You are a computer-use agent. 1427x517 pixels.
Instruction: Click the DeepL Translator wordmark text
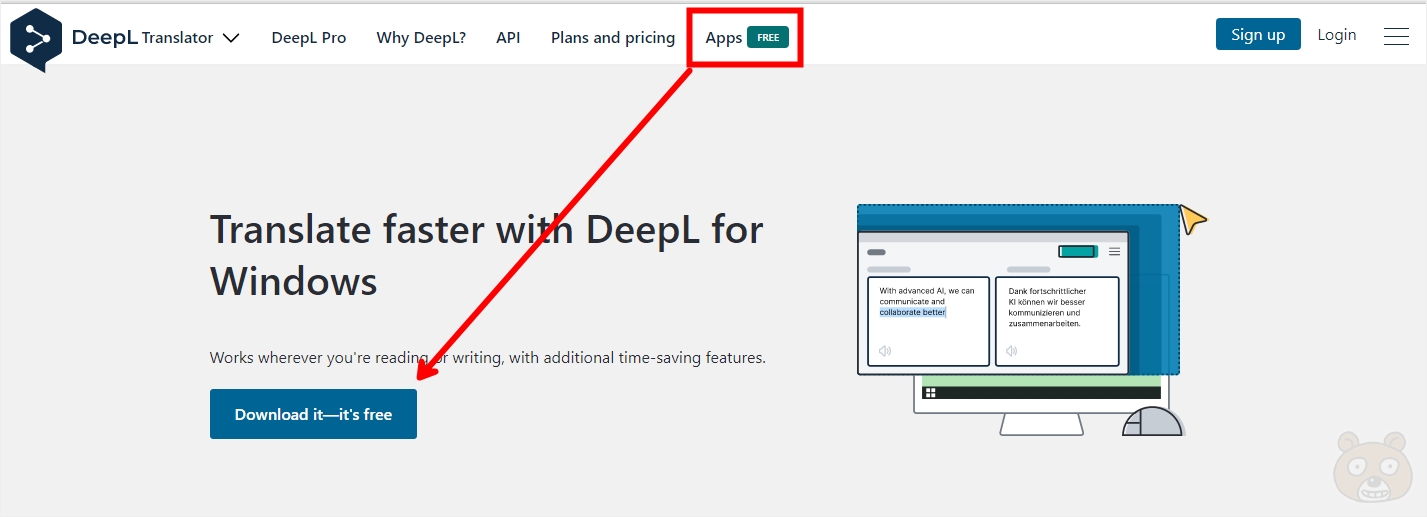[x=142, y=37]
